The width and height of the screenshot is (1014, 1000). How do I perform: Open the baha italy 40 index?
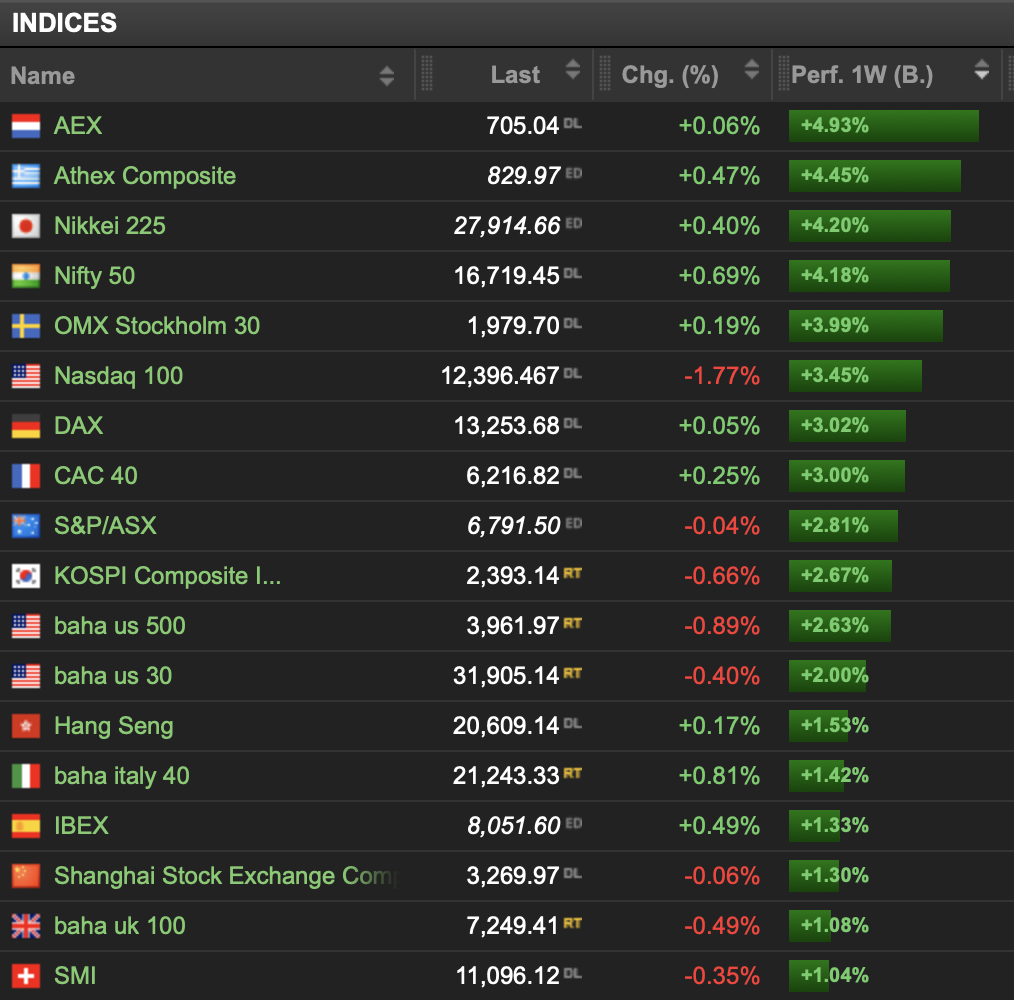122,776
